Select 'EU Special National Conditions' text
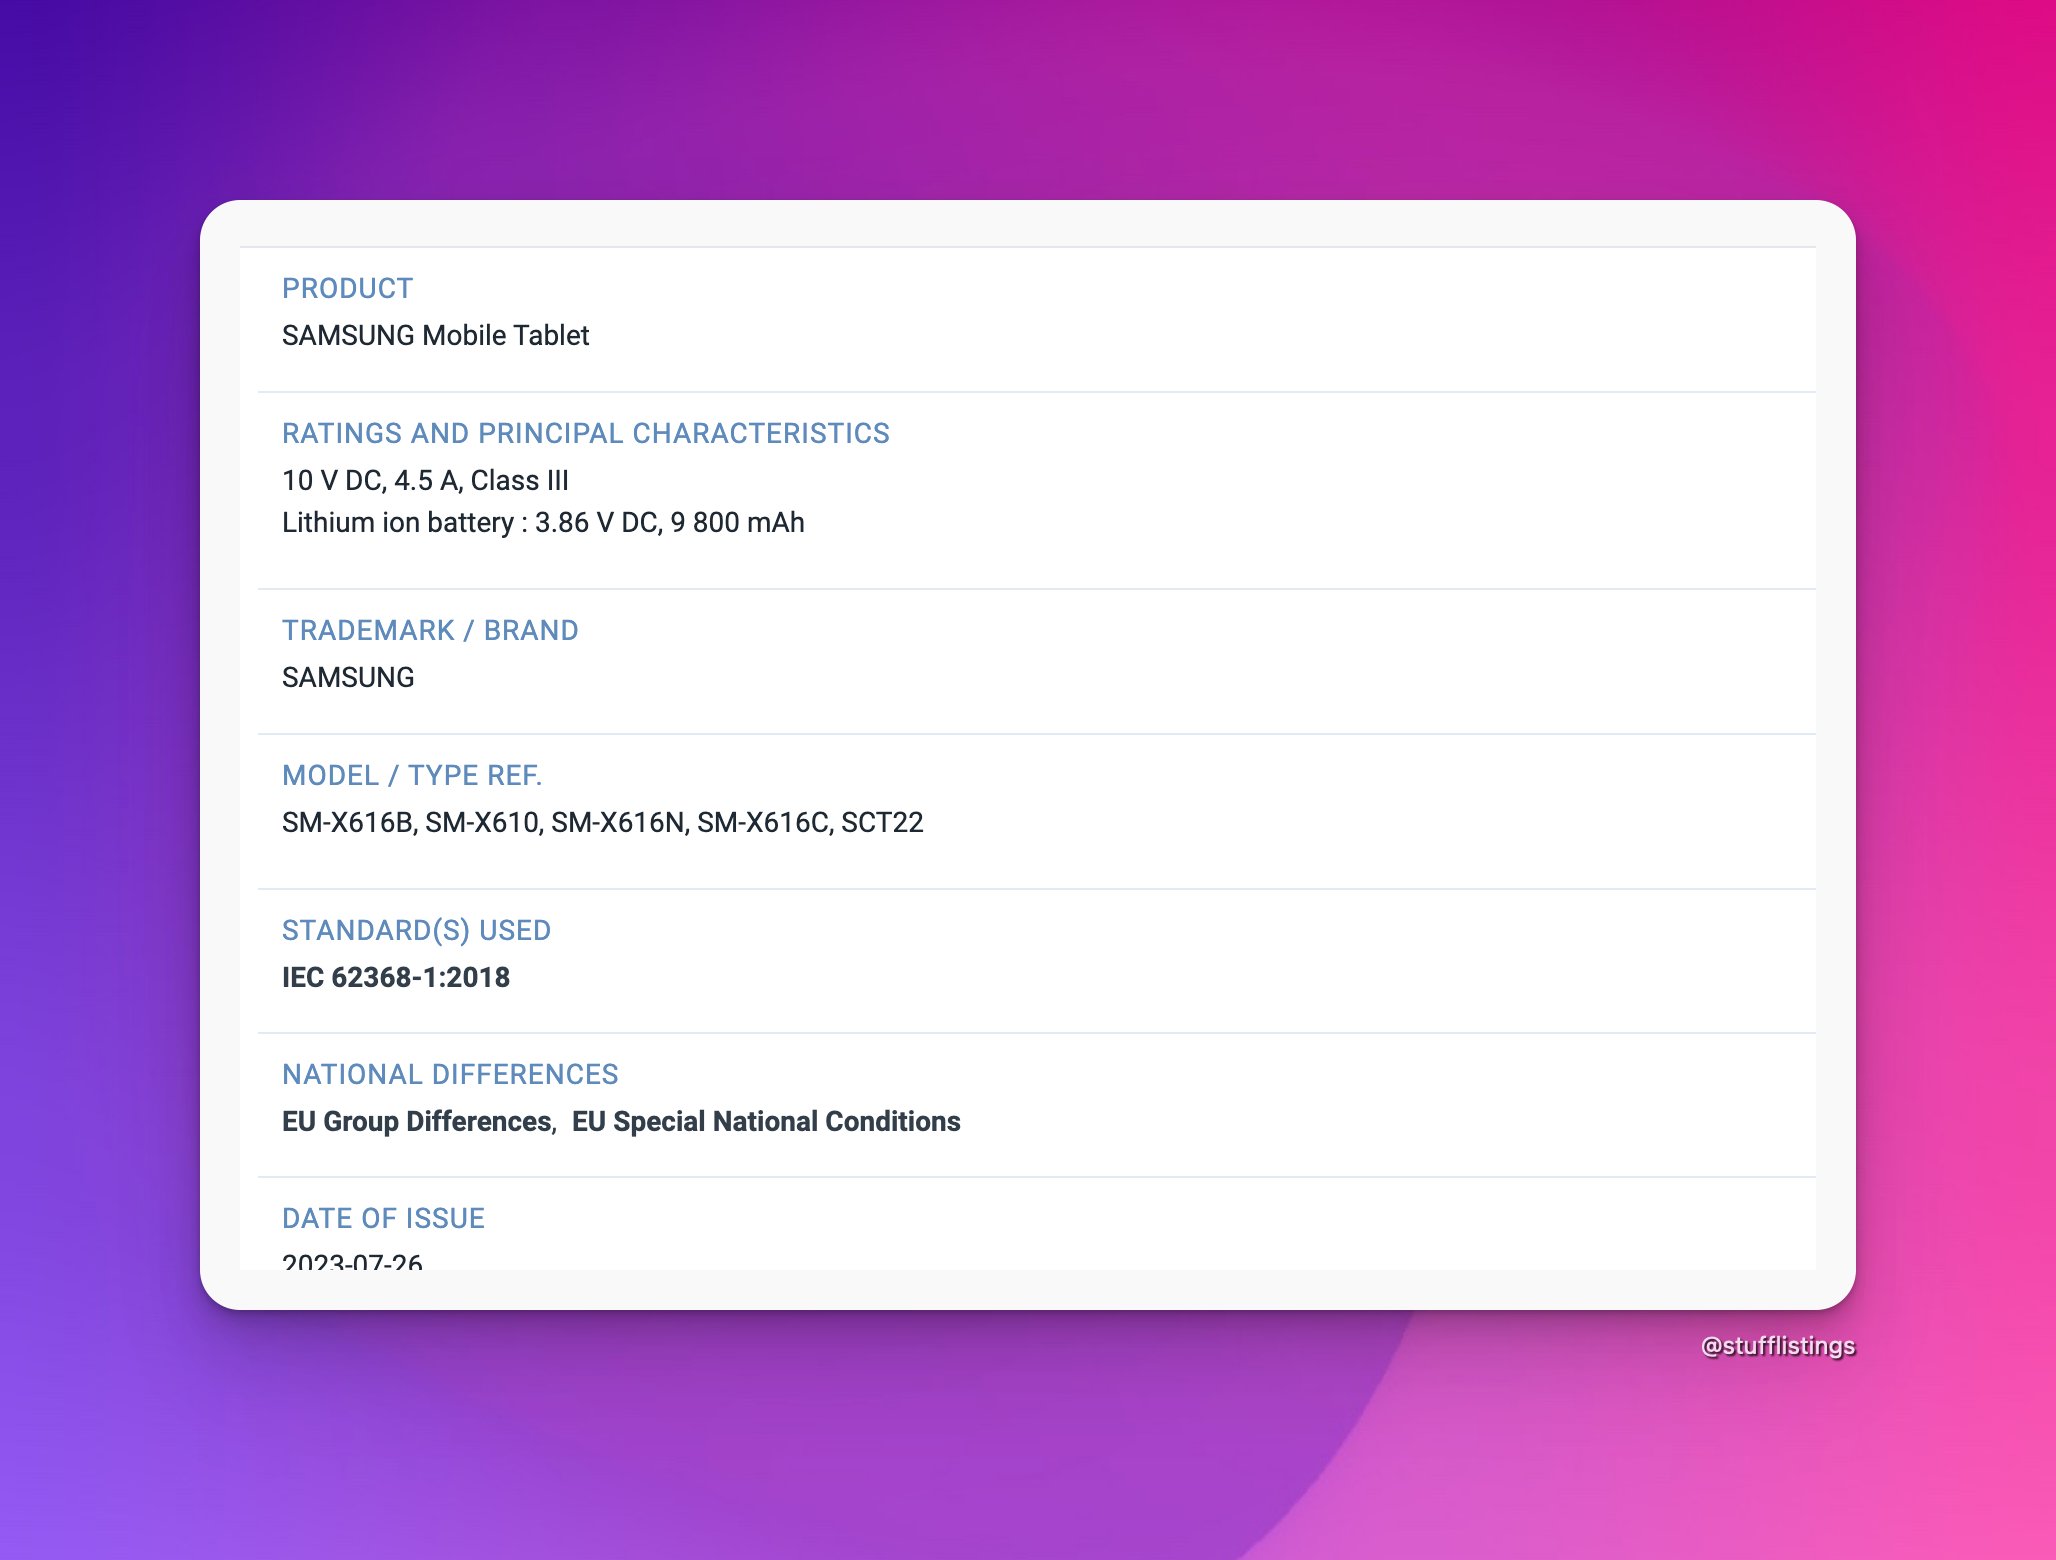The height and width of the screenshot is (1560, 2056). [766, 1122]
